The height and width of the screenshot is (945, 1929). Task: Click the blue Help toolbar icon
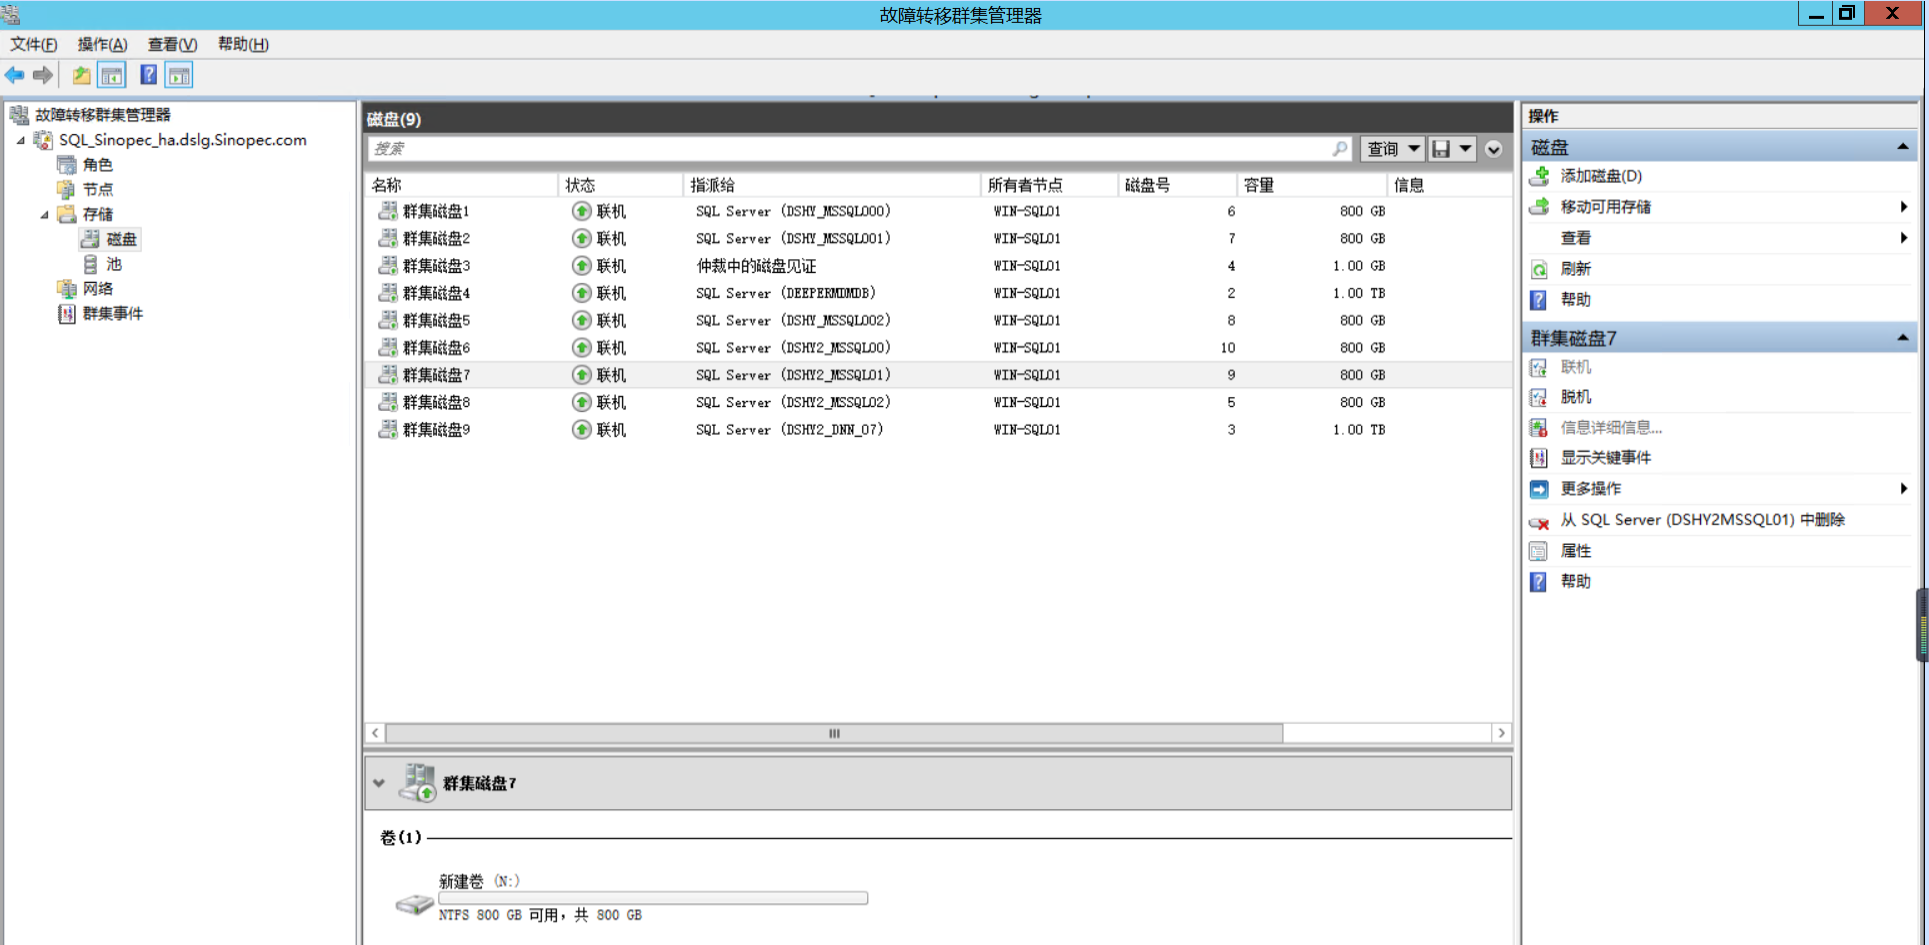[148, 75]
